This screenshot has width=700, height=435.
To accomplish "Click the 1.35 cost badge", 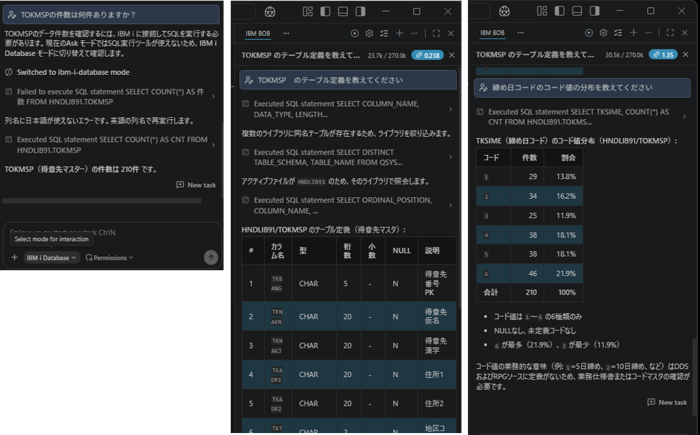I will (663, 54).
